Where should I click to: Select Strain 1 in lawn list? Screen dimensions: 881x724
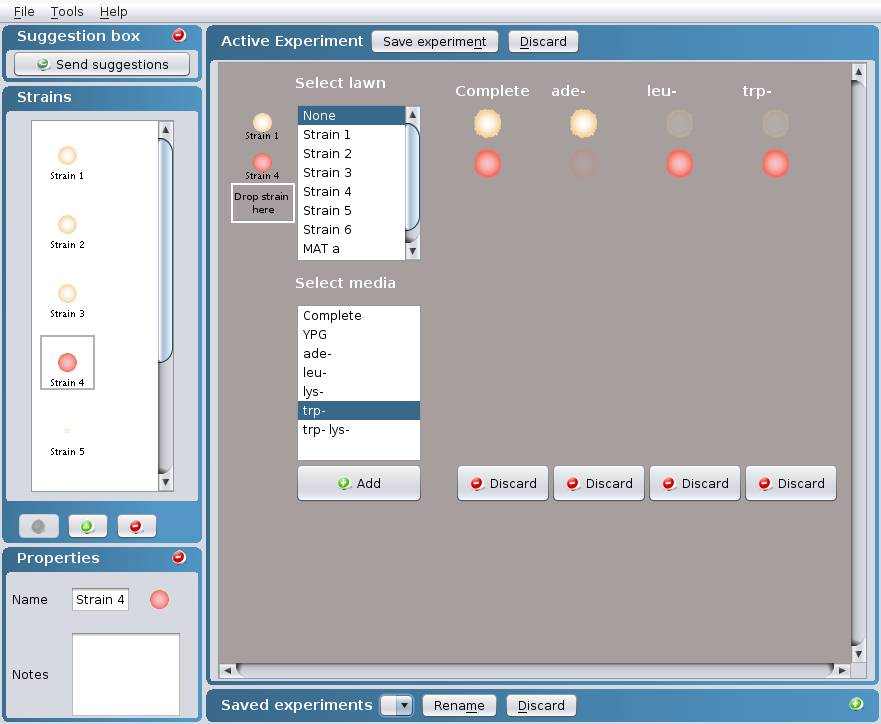(x=351, y=135)
